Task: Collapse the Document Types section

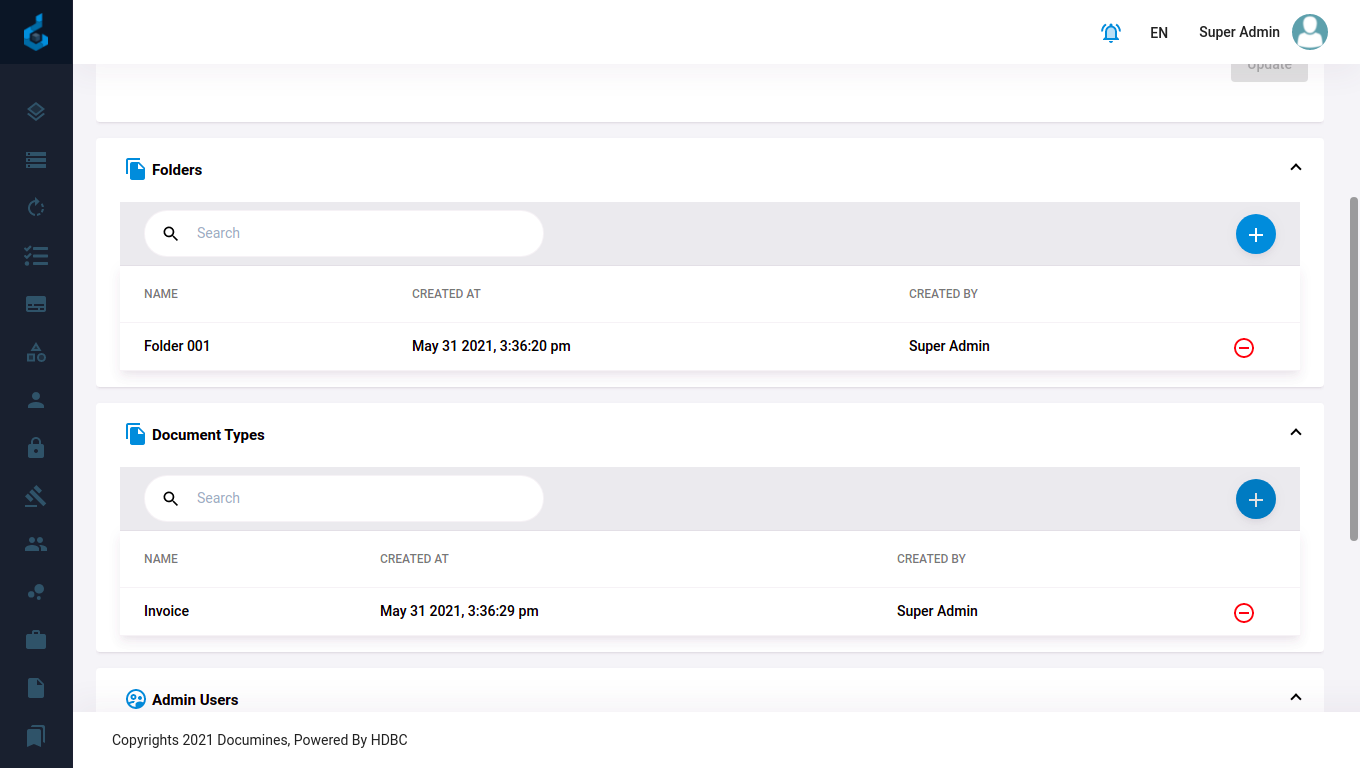Action: click(1295, 433)
